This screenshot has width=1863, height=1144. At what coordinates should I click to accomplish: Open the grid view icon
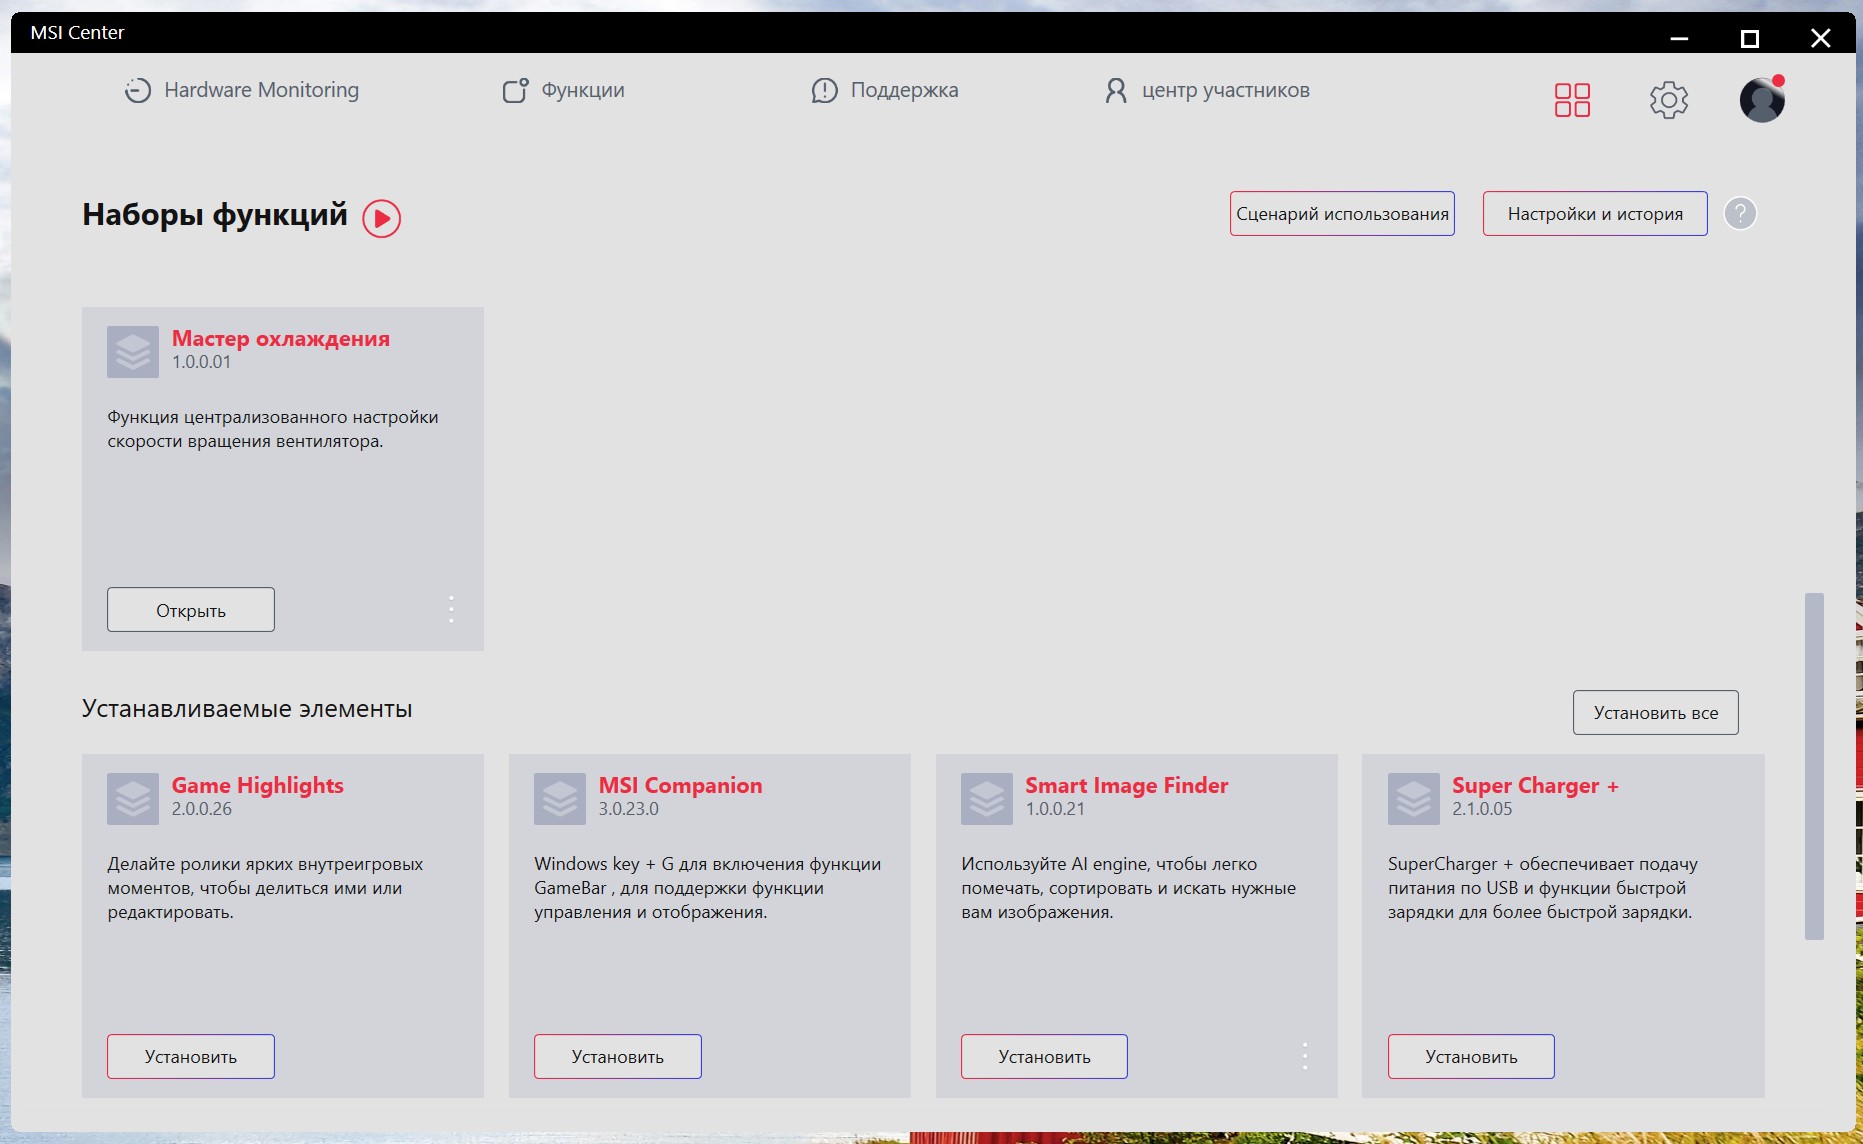click(1572, 100)
